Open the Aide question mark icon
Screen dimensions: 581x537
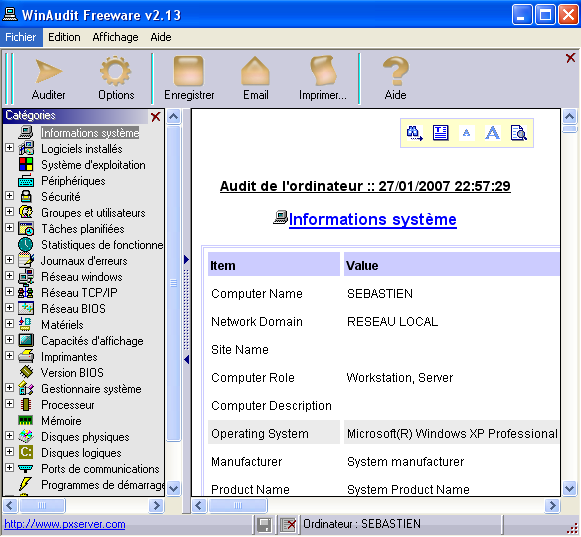[395, 79]
